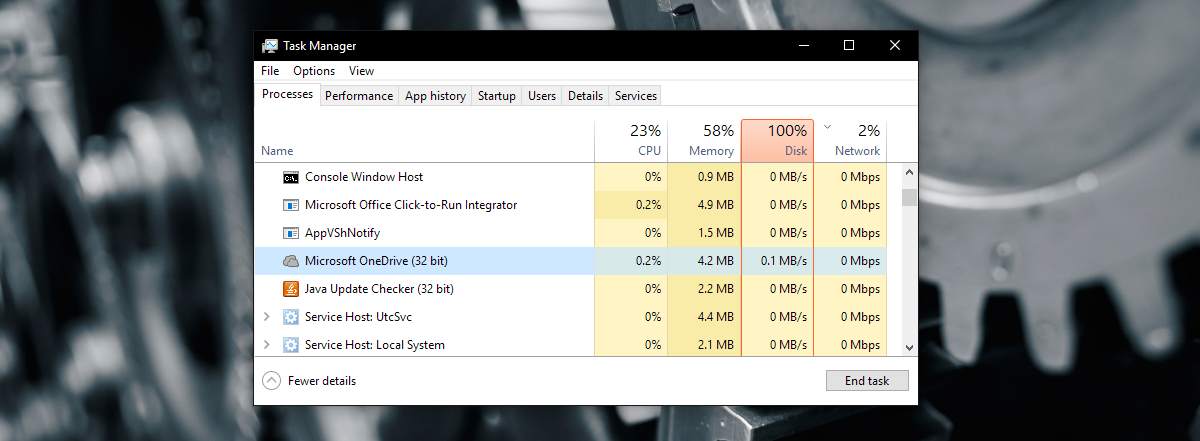Switch to the Startup tab
This screenshot has width=1200, height=441.
tap(497, 96)
